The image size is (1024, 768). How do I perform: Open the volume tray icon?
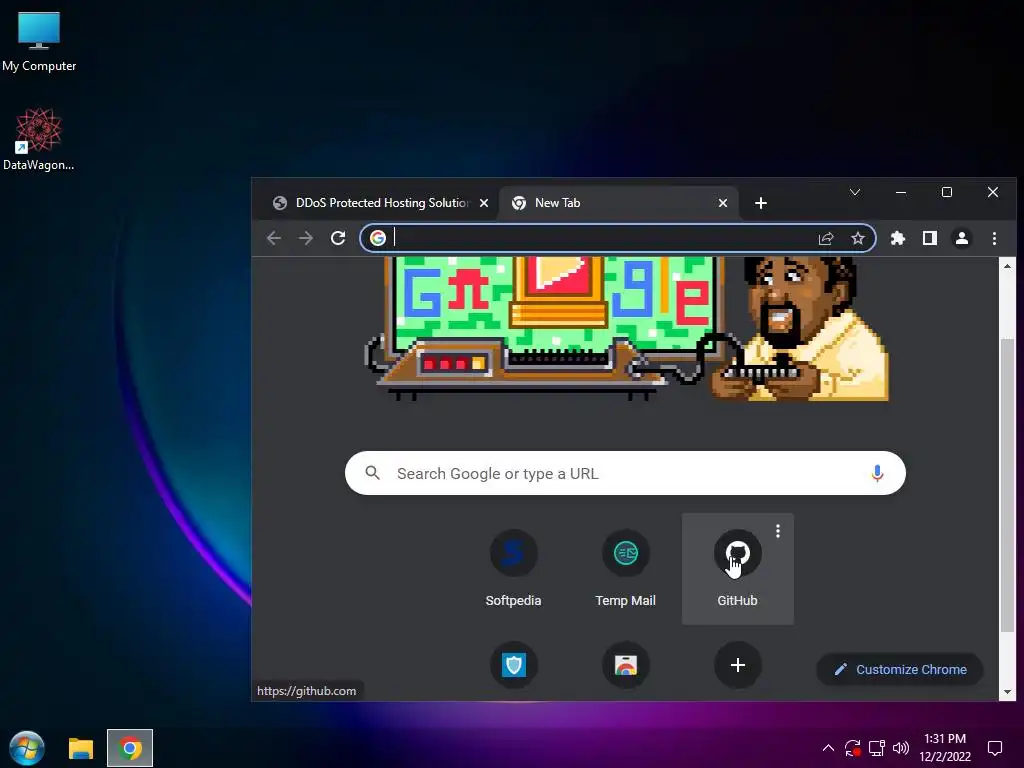pyautogui.click(x=901, y=748)
